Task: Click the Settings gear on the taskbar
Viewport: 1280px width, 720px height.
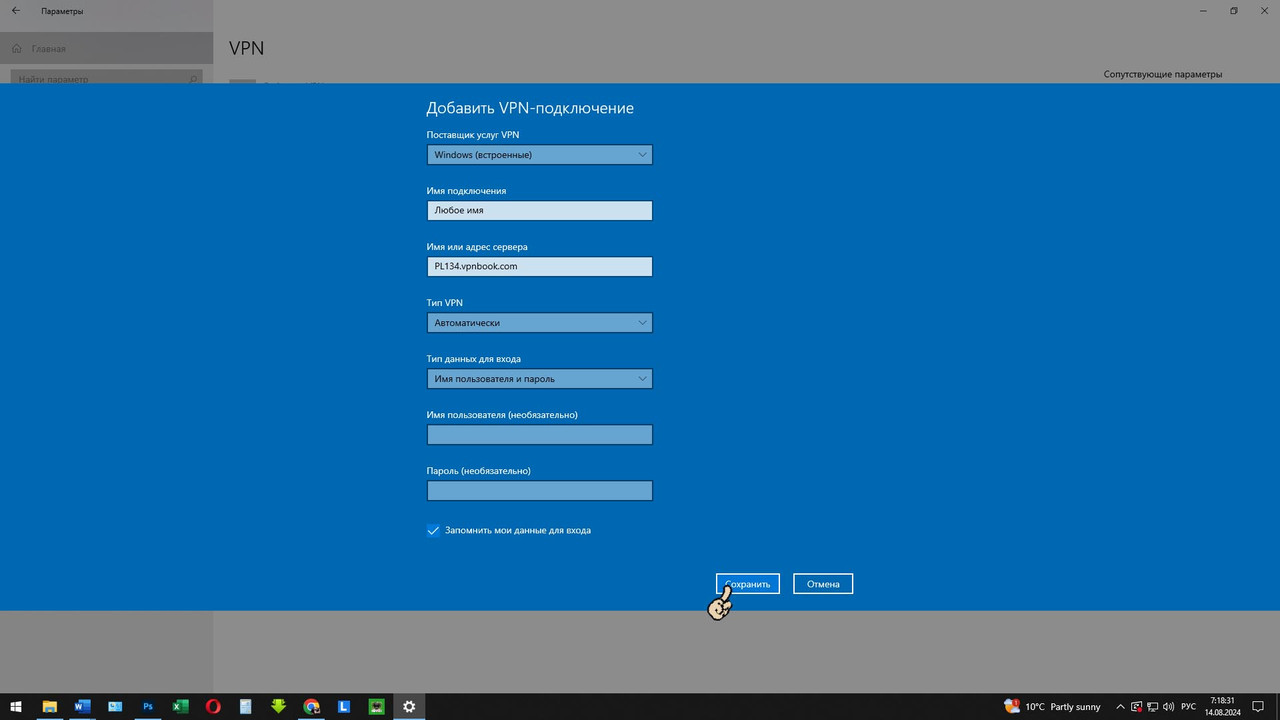Action: [409, 706]
